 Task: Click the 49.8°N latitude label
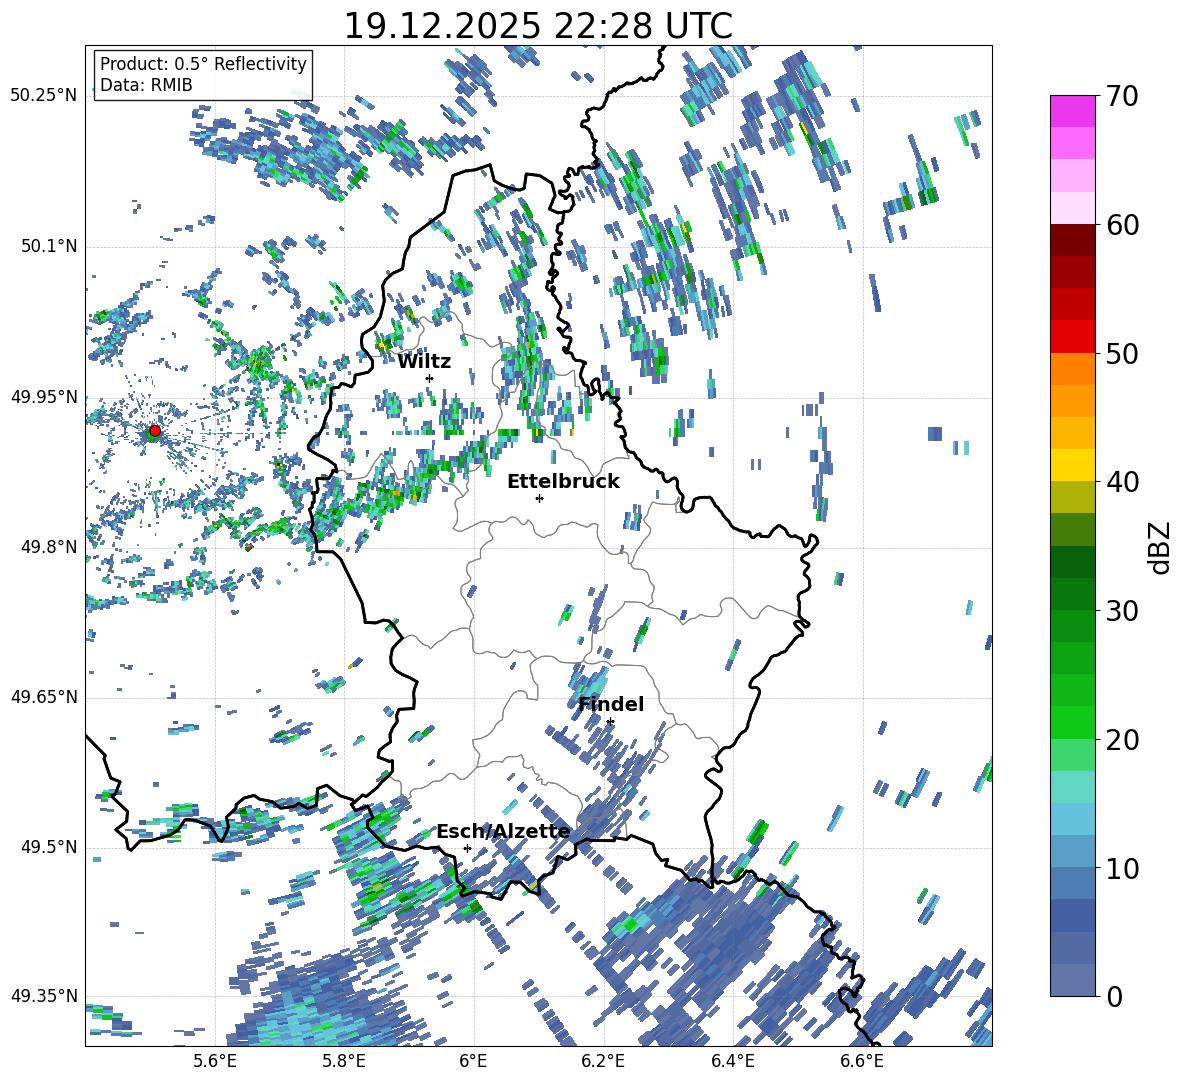pos(48,547)
